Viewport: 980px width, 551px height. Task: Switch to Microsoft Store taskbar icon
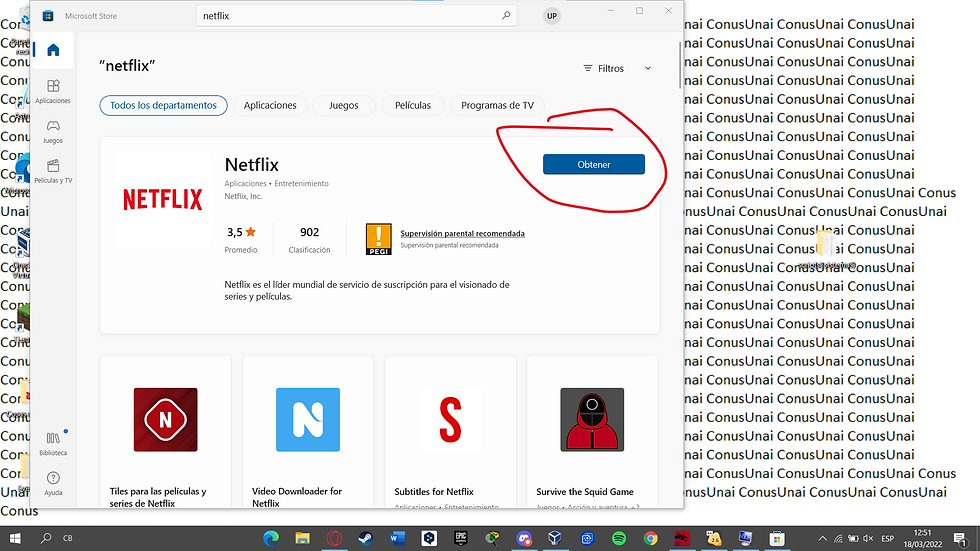777,539
